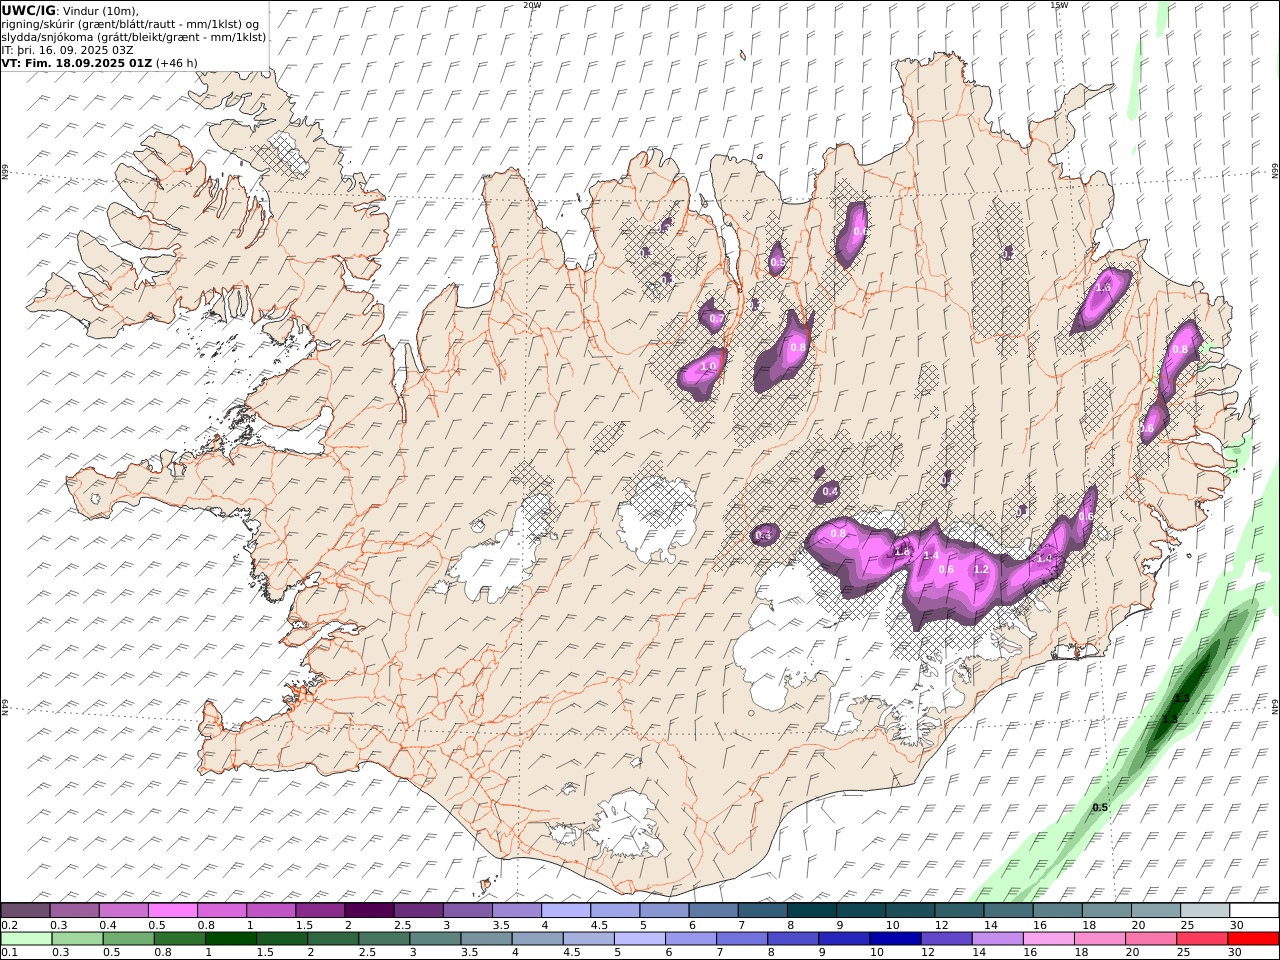1280x960 pixels.
Task: Click the top-row legend swatch between 0.2 and 0.3
Action: pyautogui.click(x=25, y=910)
